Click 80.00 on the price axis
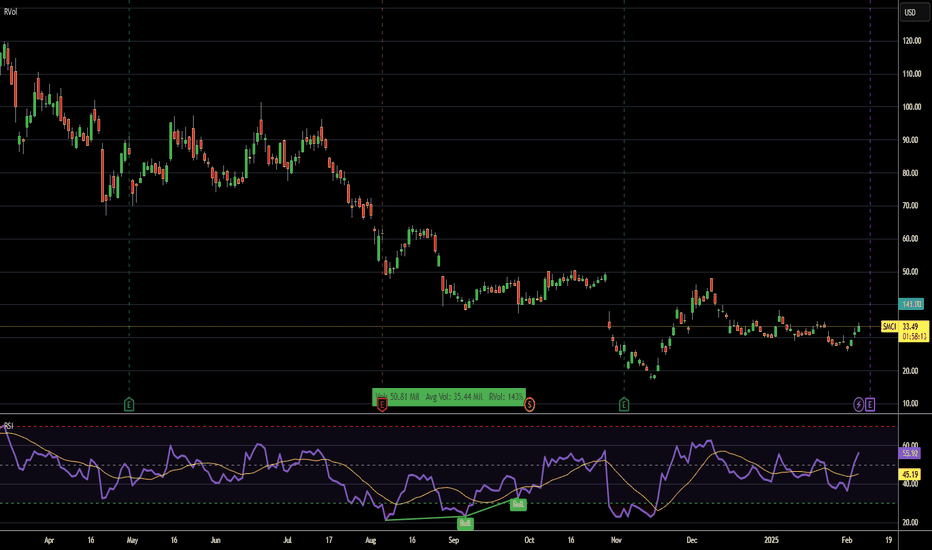932x550 pixels. point(910,174)
